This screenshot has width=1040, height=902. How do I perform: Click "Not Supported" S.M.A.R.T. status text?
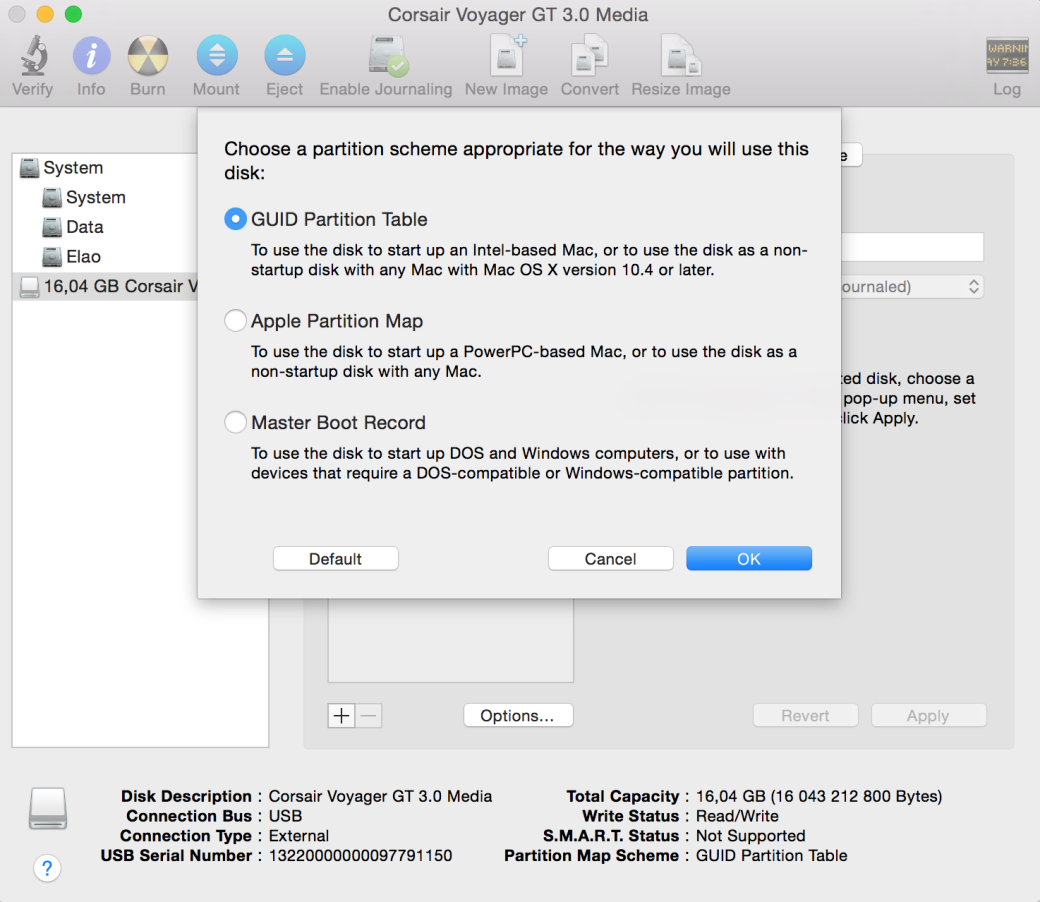(750, 836)
